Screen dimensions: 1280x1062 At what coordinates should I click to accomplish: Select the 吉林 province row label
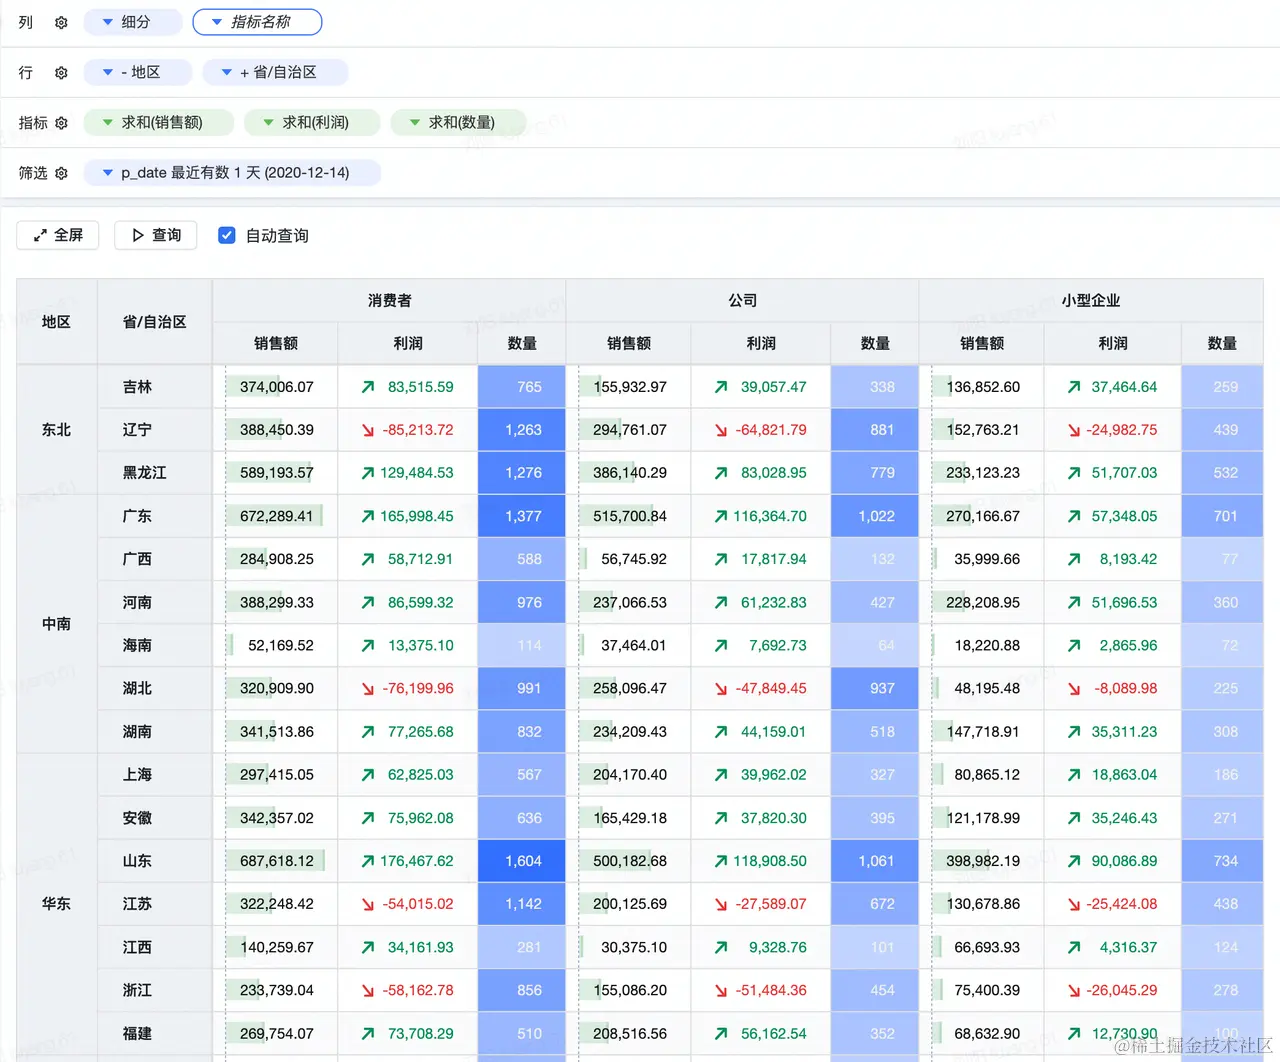[x=155, y=387]
